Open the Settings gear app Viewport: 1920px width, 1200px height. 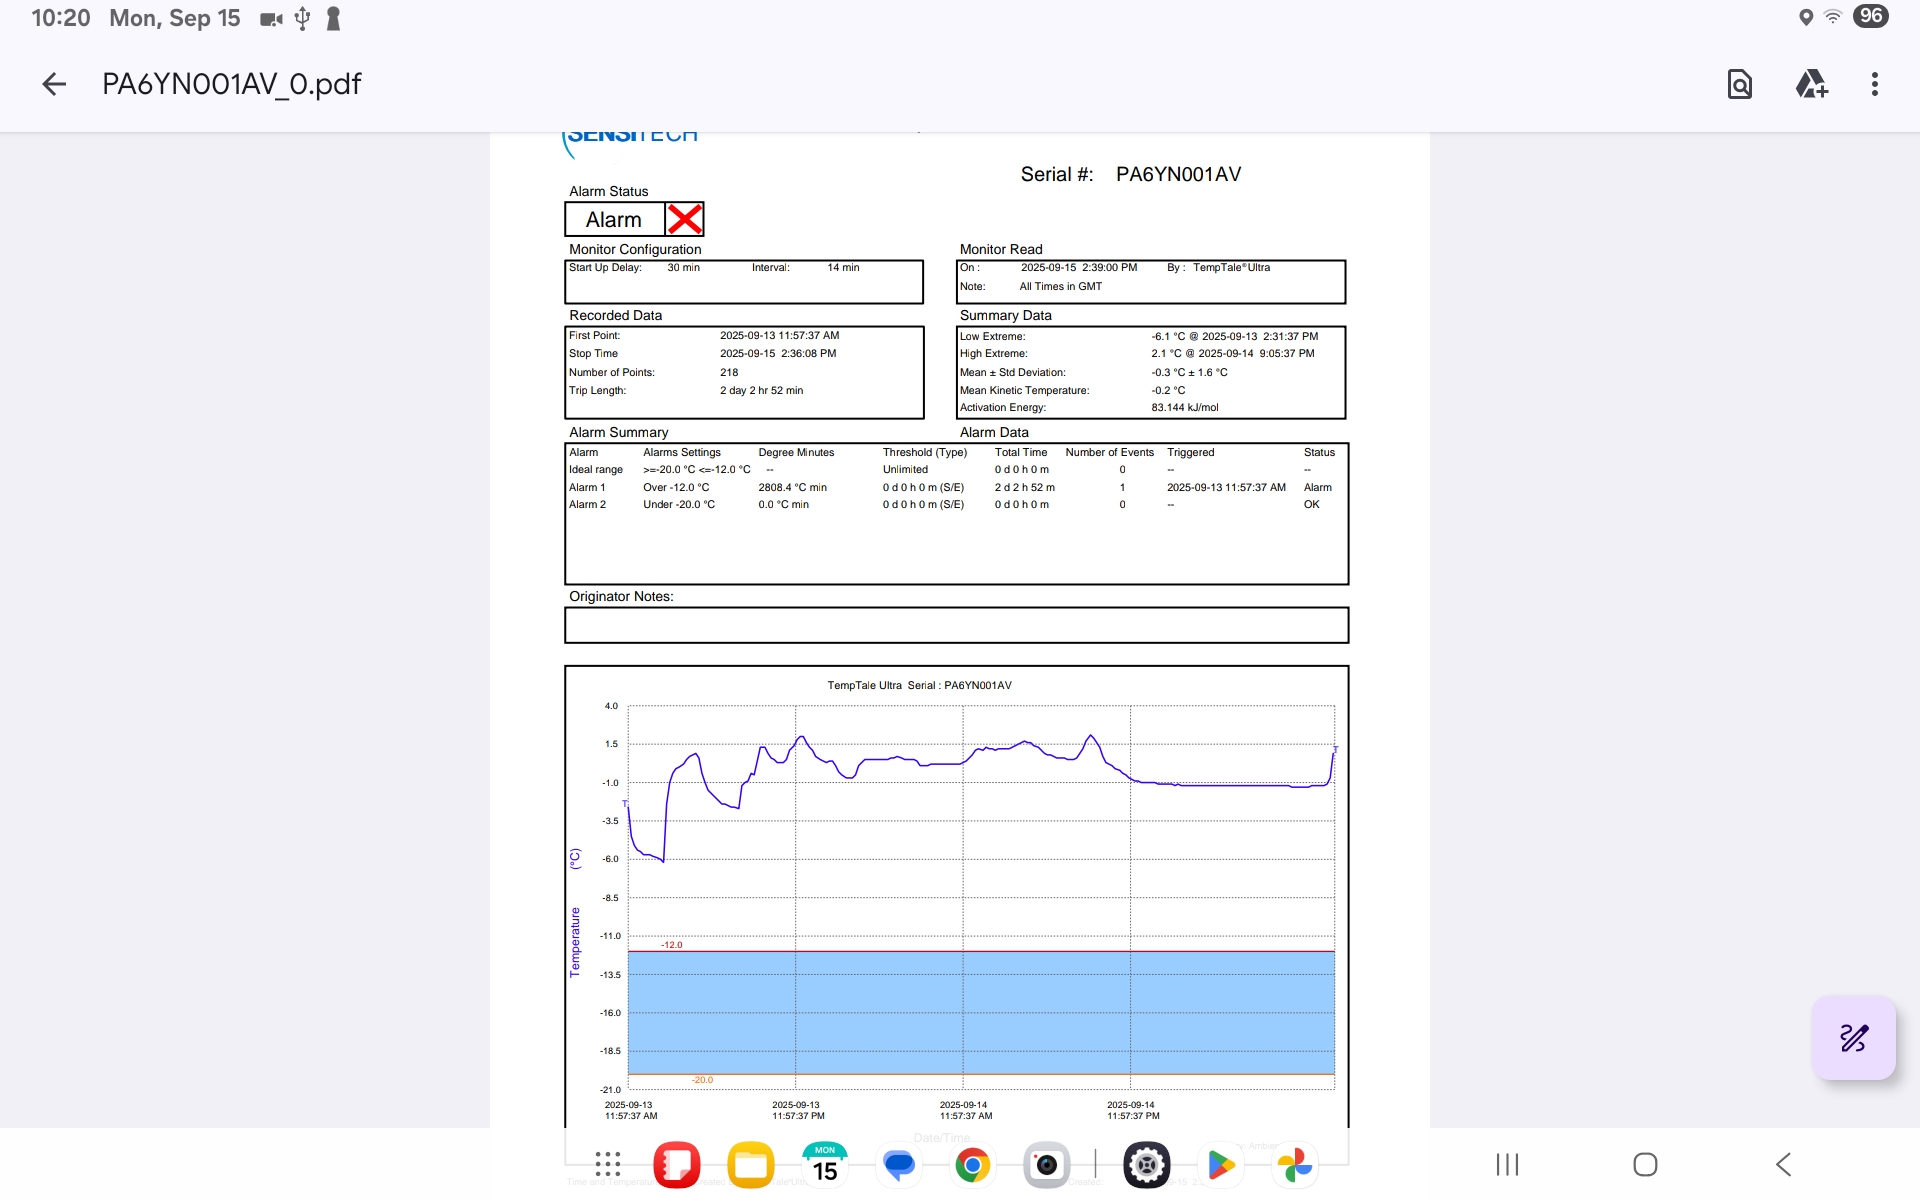tap(1147, 1165)
